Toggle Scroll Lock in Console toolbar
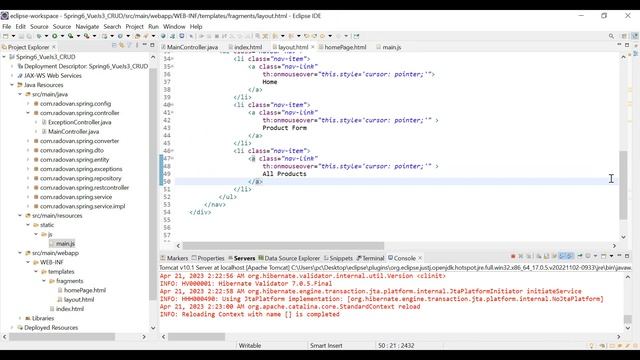 (x=547, y=256)
